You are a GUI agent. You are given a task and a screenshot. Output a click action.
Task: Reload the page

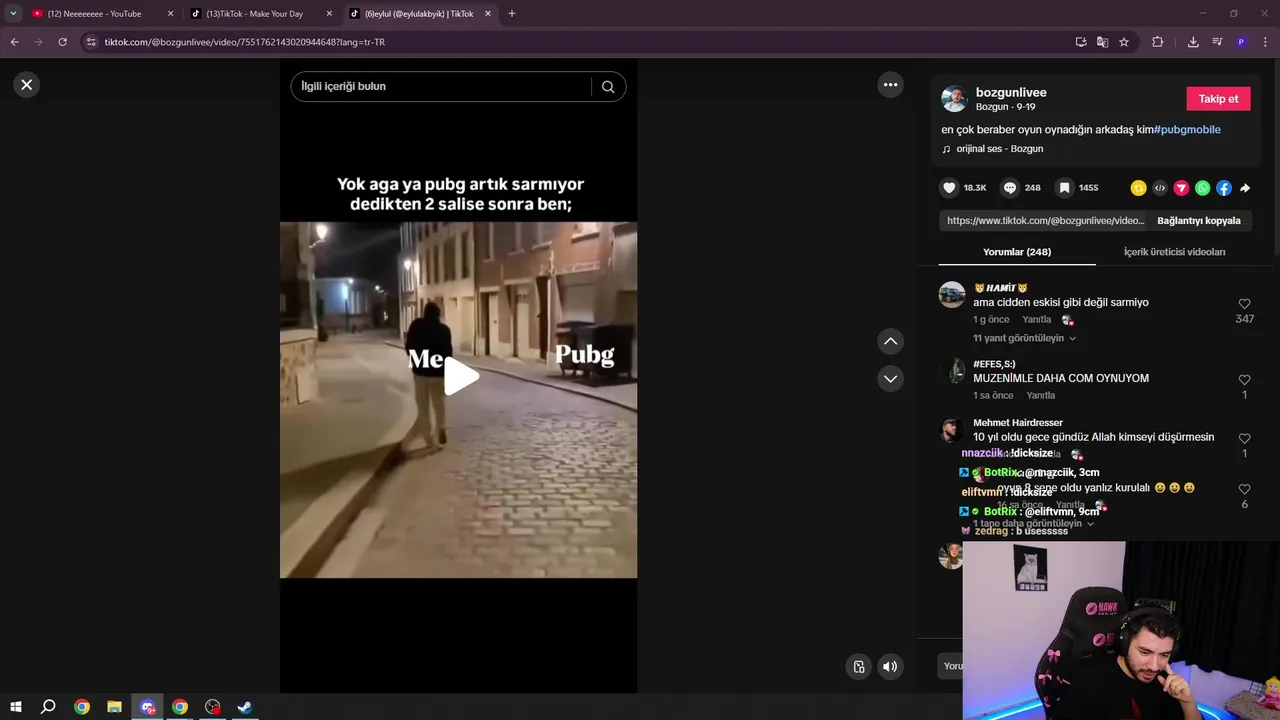[x=62, y=42]
